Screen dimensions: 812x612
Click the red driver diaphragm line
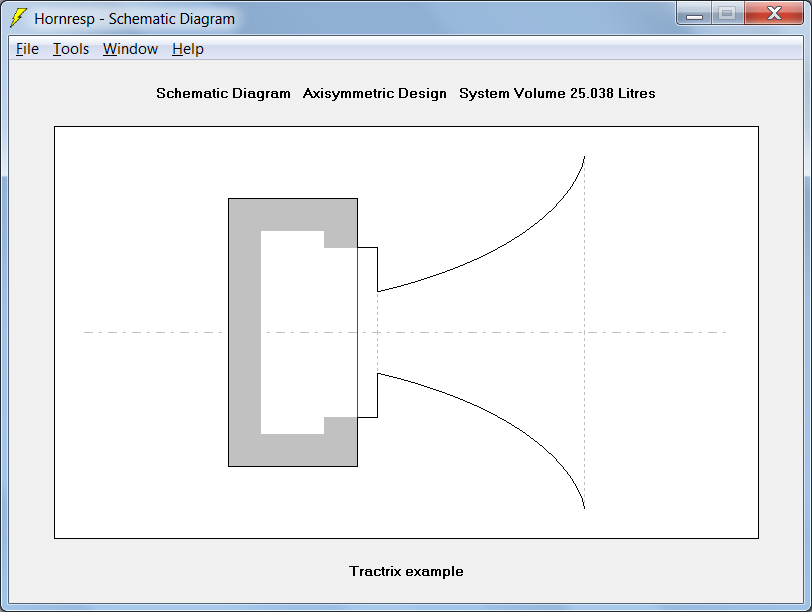[357, 332]
